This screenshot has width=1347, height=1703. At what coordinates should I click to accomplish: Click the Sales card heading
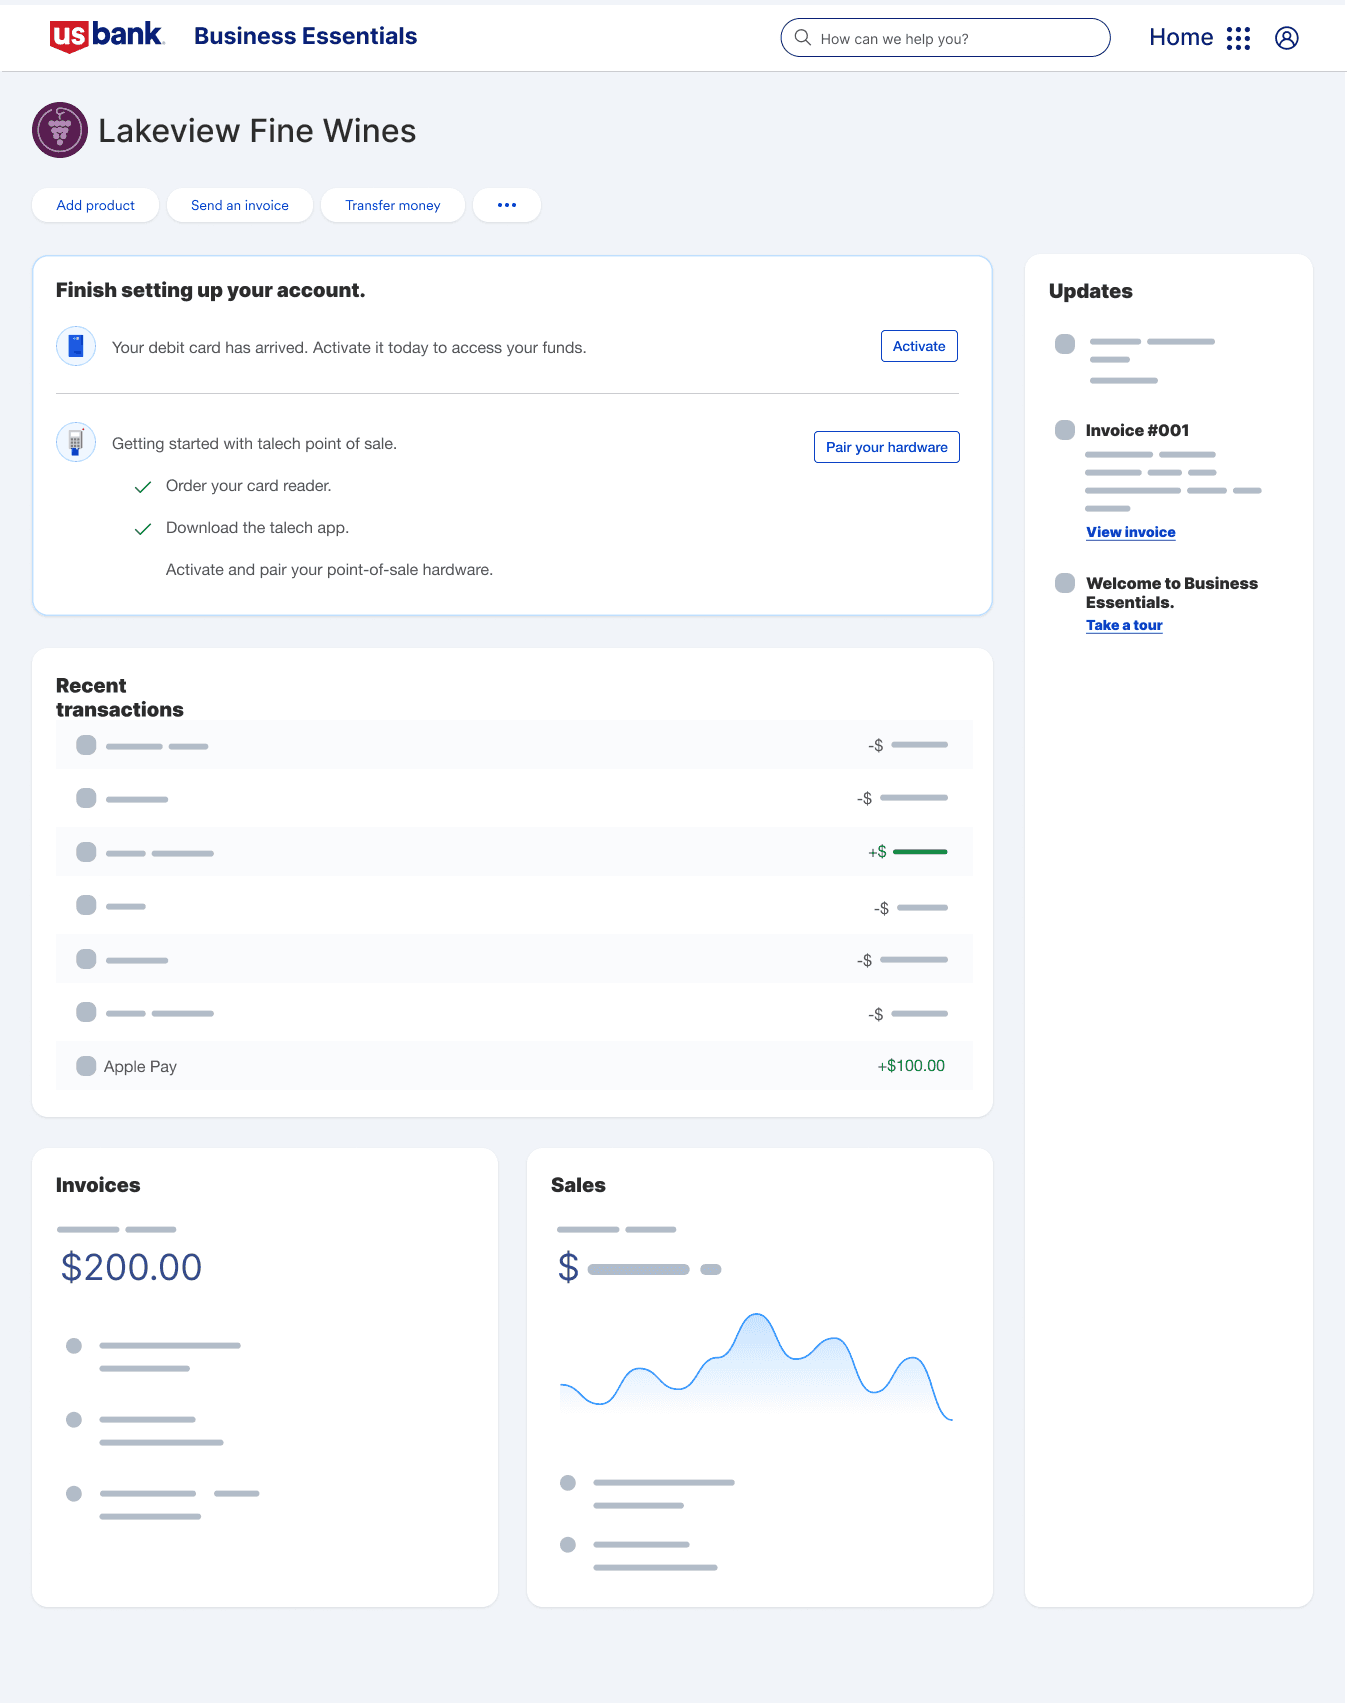578,1185
